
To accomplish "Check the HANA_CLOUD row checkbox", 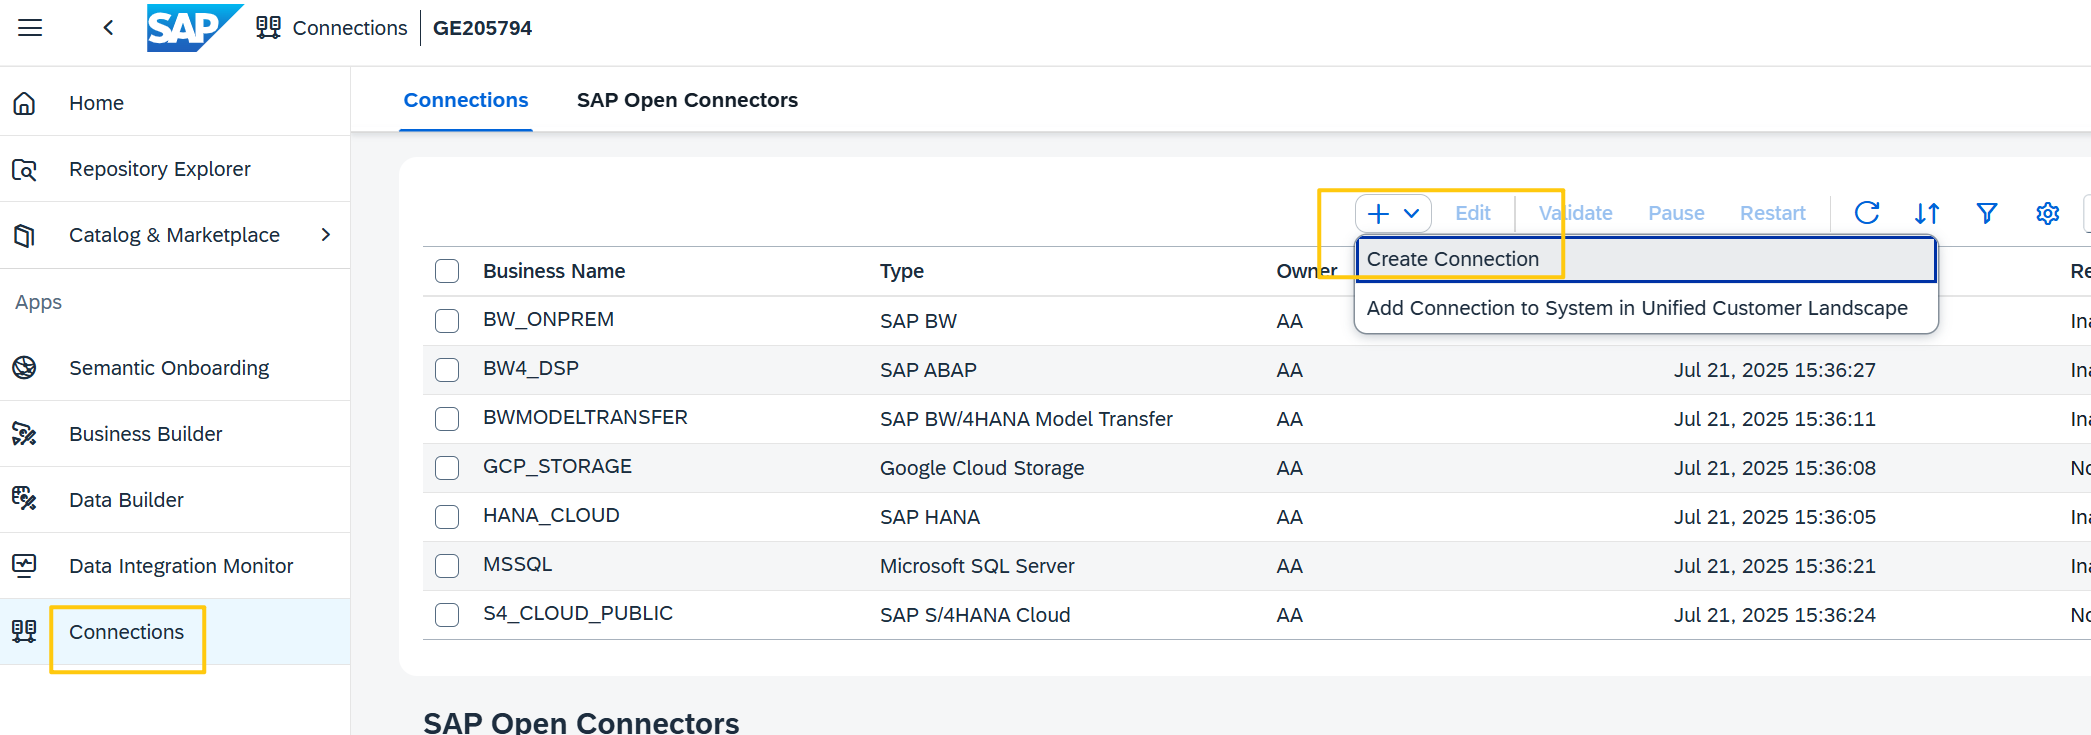I will point(447,517).
